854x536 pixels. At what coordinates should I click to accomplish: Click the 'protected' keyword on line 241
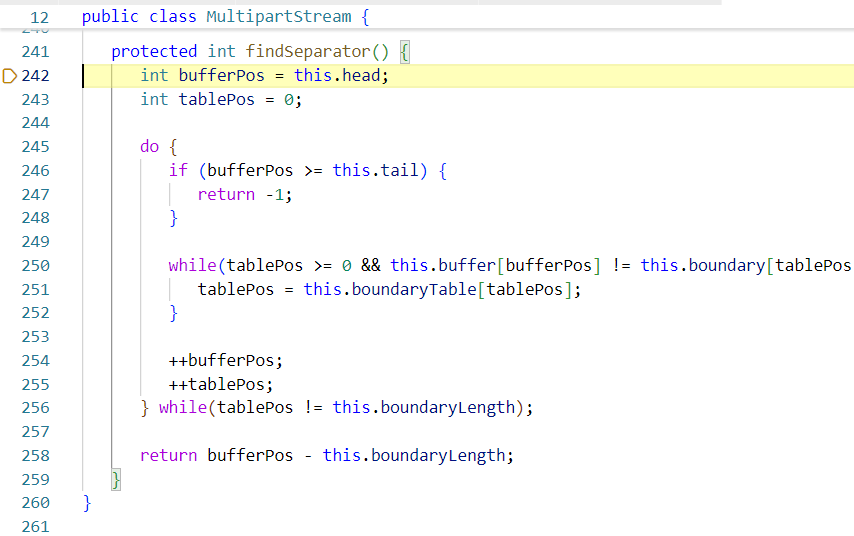[154, 52]
